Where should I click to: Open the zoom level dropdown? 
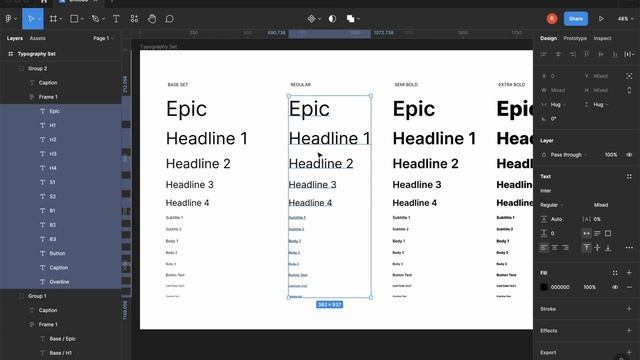click(x=626, y=19)
